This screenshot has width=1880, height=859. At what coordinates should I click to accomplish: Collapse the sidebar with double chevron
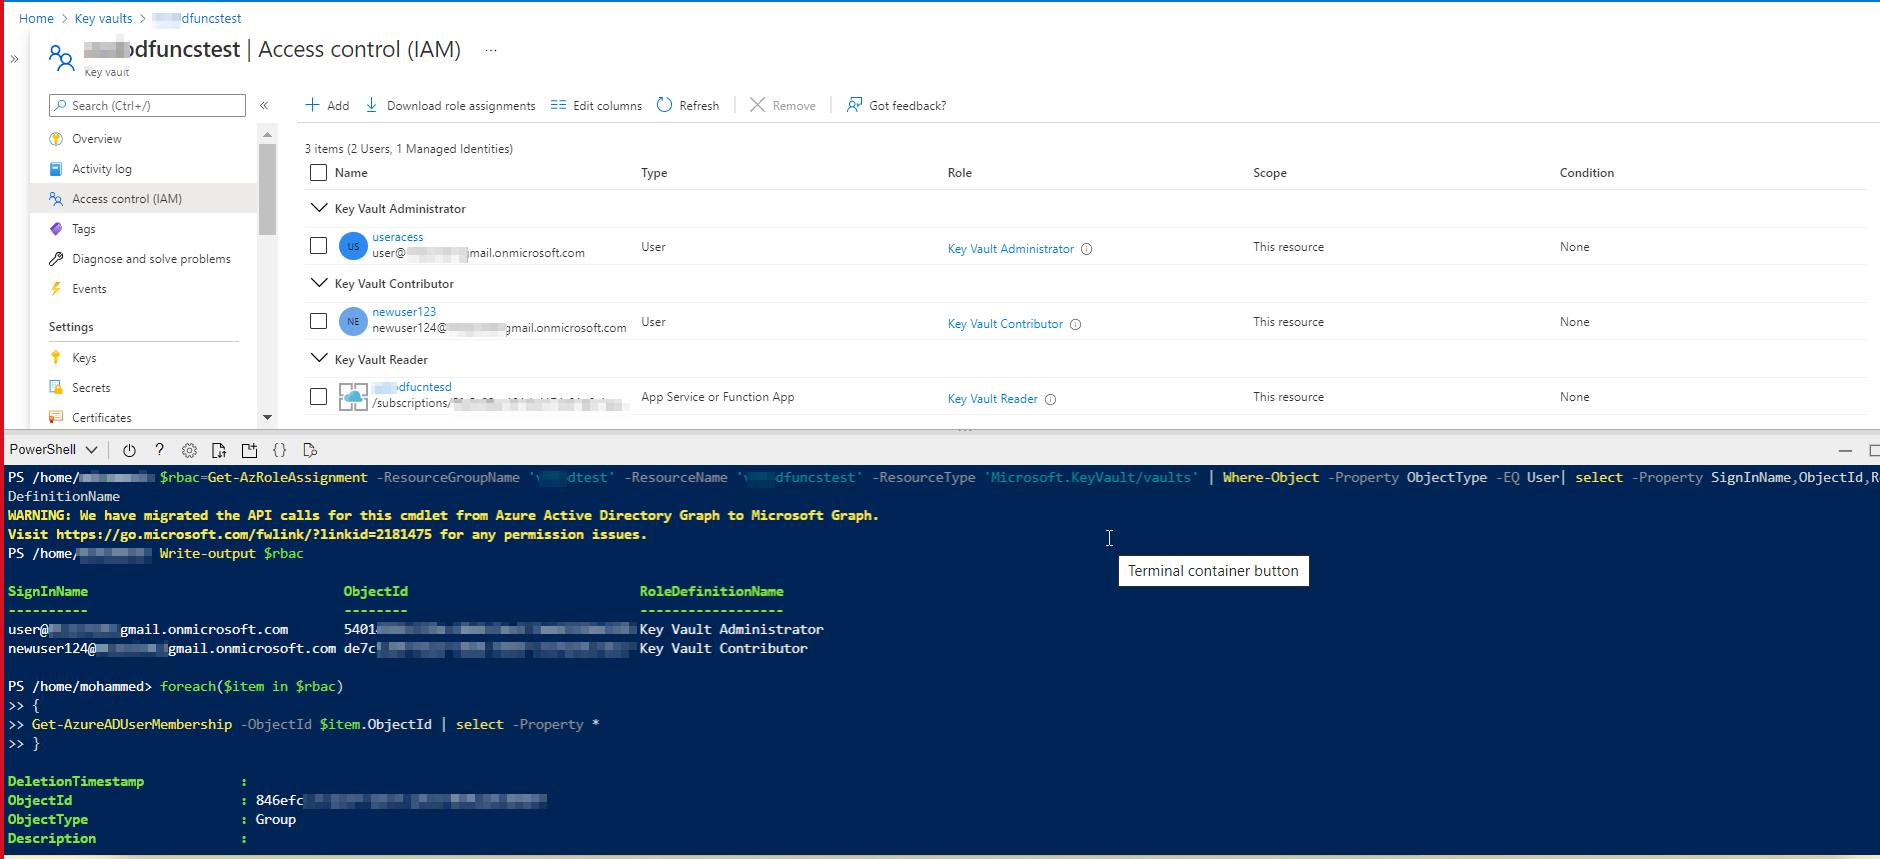coord(264,105)
